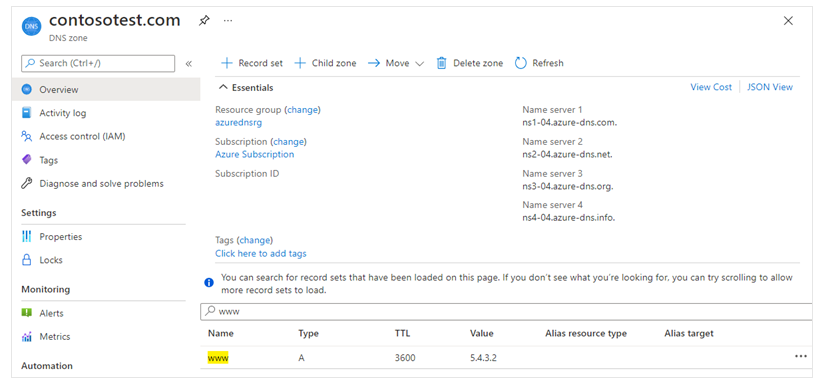Go to Access control (IAM)

[x=82, y=136]
